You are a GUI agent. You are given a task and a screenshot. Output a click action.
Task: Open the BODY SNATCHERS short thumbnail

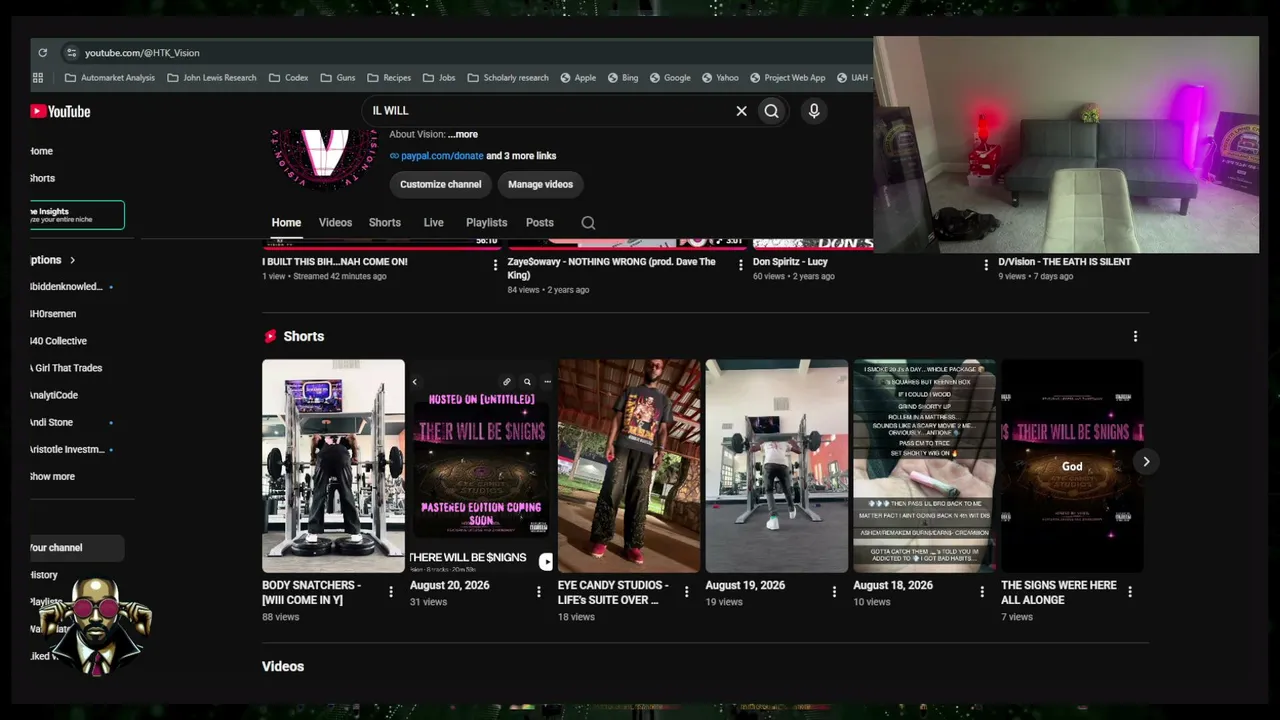coord(333,466)
